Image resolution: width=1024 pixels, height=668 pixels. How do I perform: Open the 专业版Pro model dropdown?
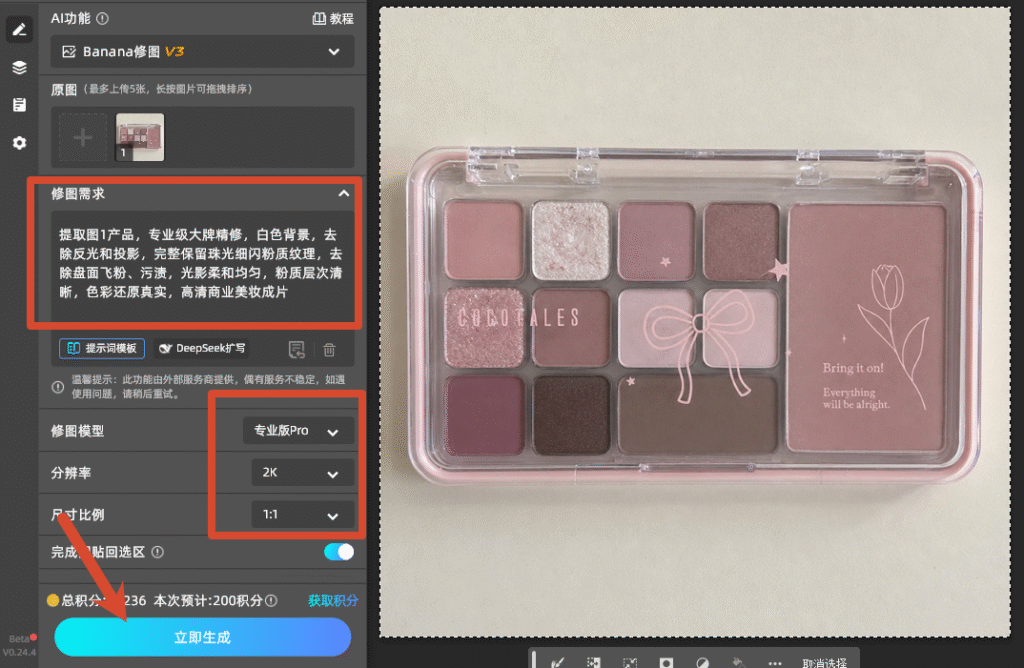pyautogui.click(x=298, y=431)
